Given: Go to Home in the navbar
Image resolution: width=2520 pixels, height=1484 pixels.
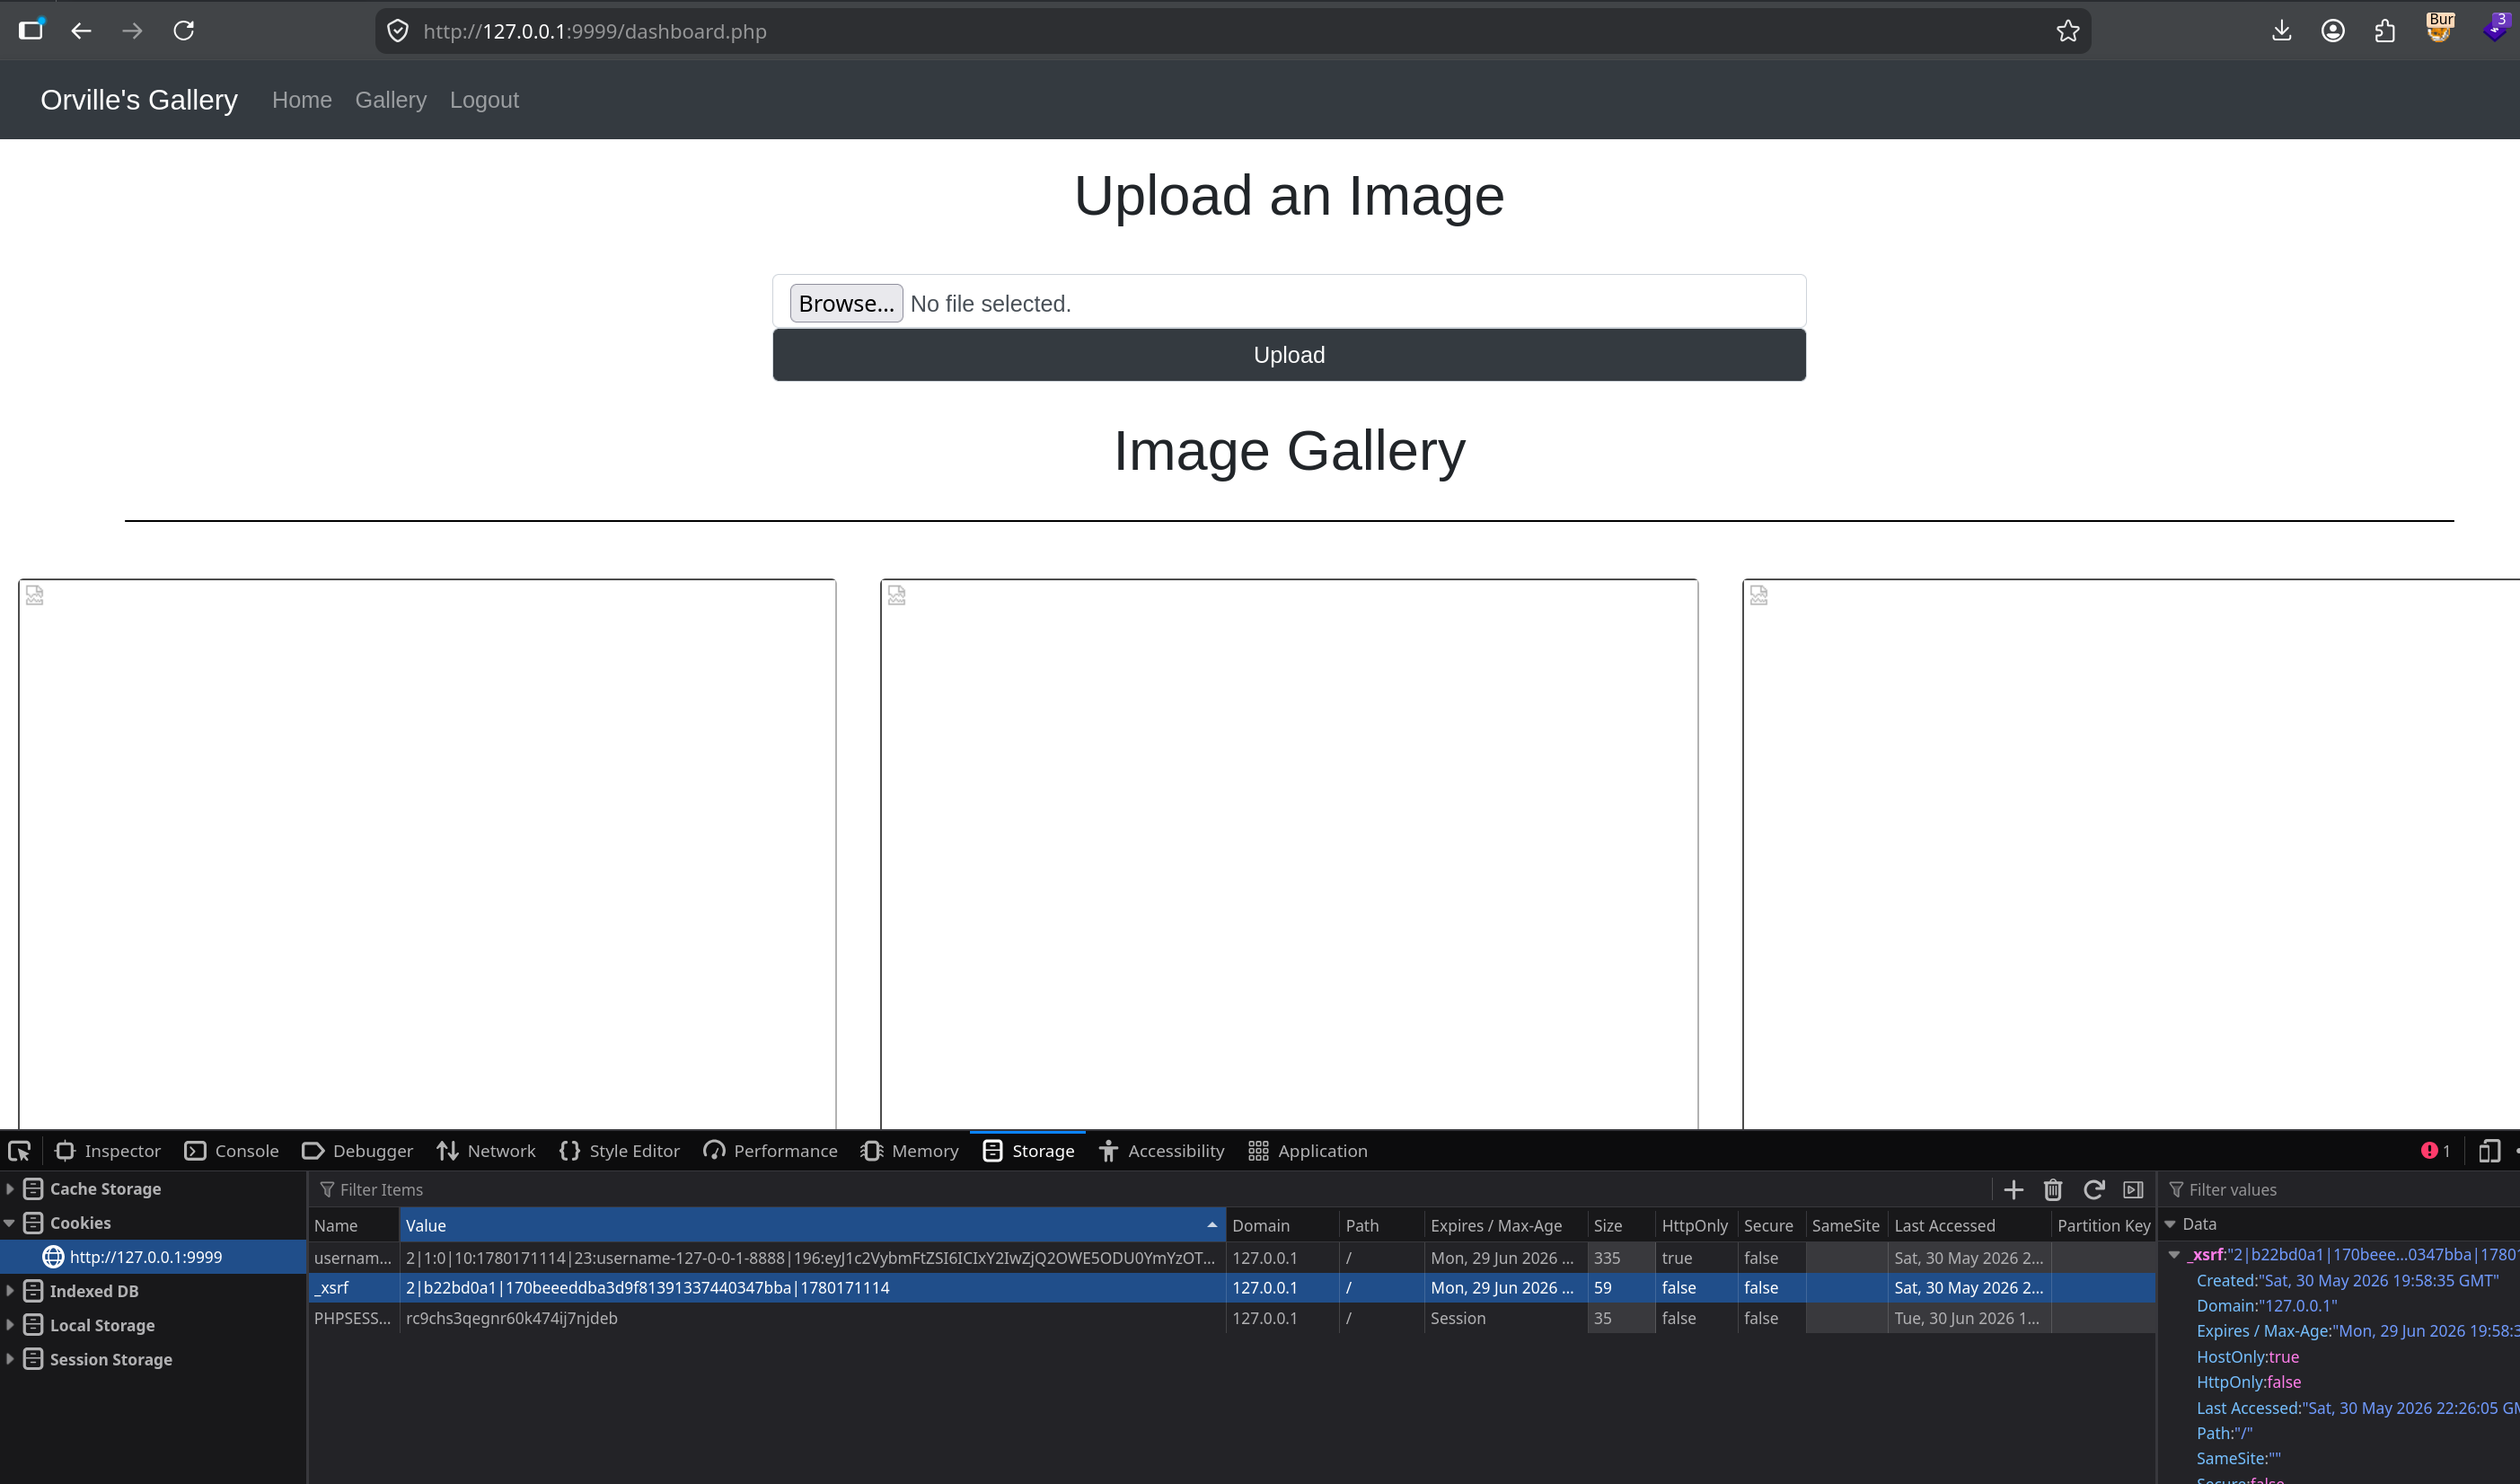Looking at the screenshot, I should [302, 100].
